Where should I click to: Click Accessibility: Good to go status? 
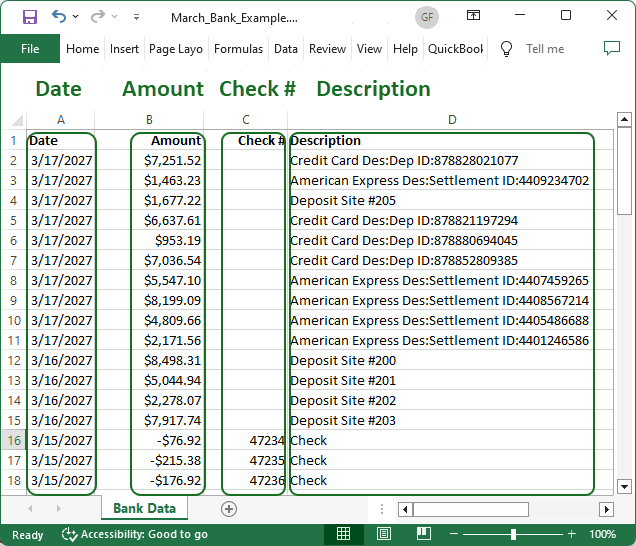pyautogui.click(x=135, y=535)
